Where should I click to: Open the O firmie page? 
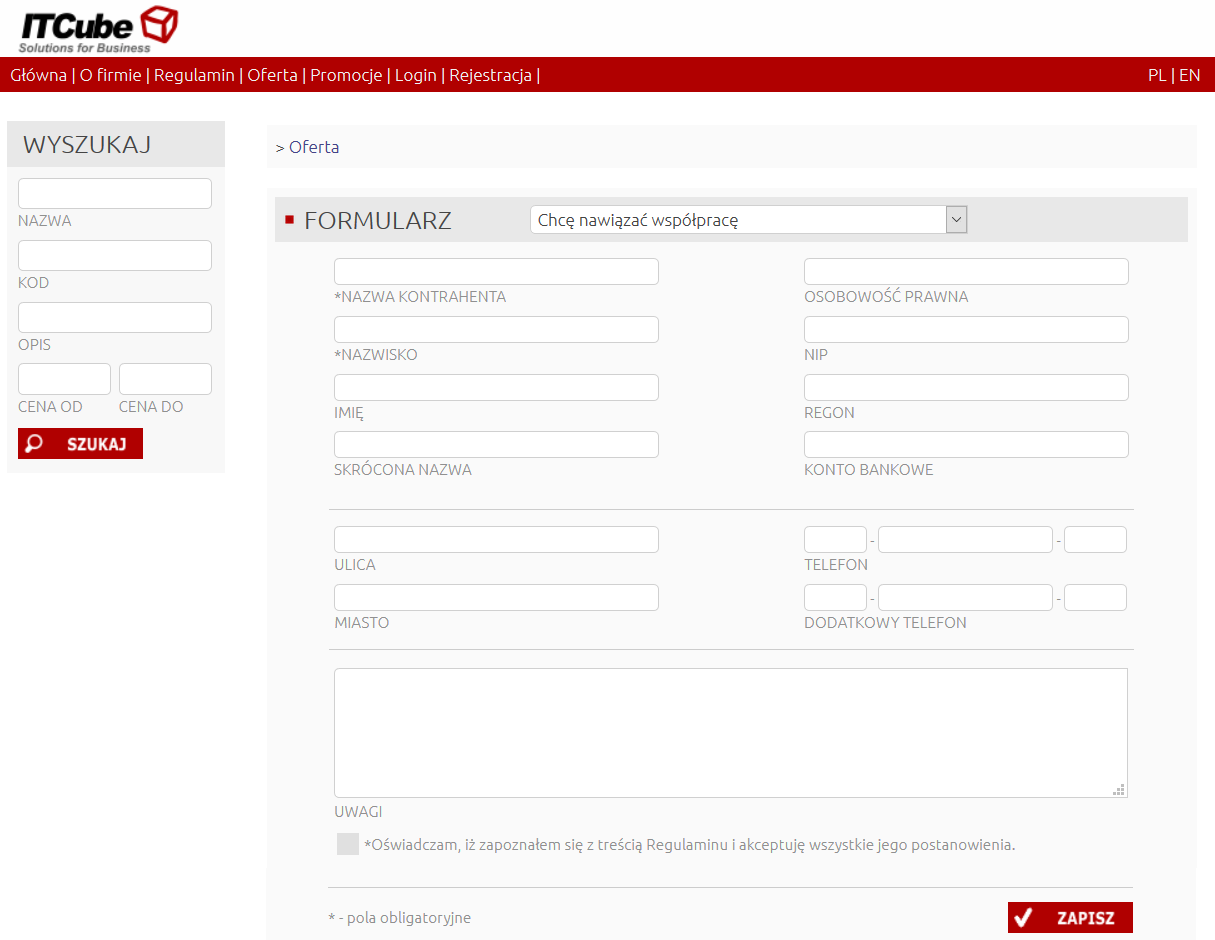[110, 75]
